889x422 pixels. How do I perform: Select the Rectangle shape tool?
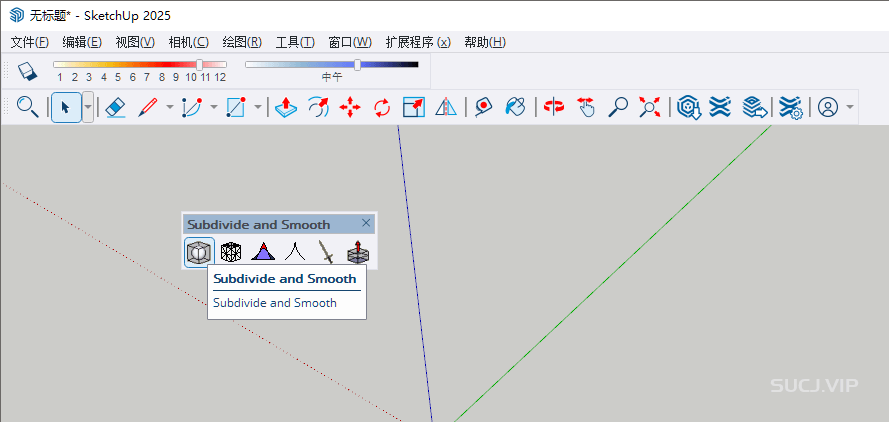click(235, 107)
